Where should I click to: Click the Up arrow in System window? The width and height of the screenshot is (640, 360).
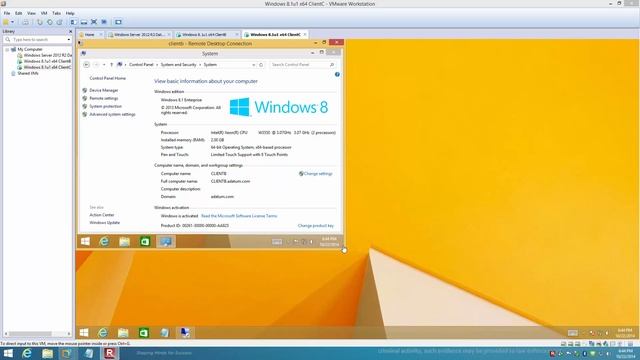click(x=111, y=64)
